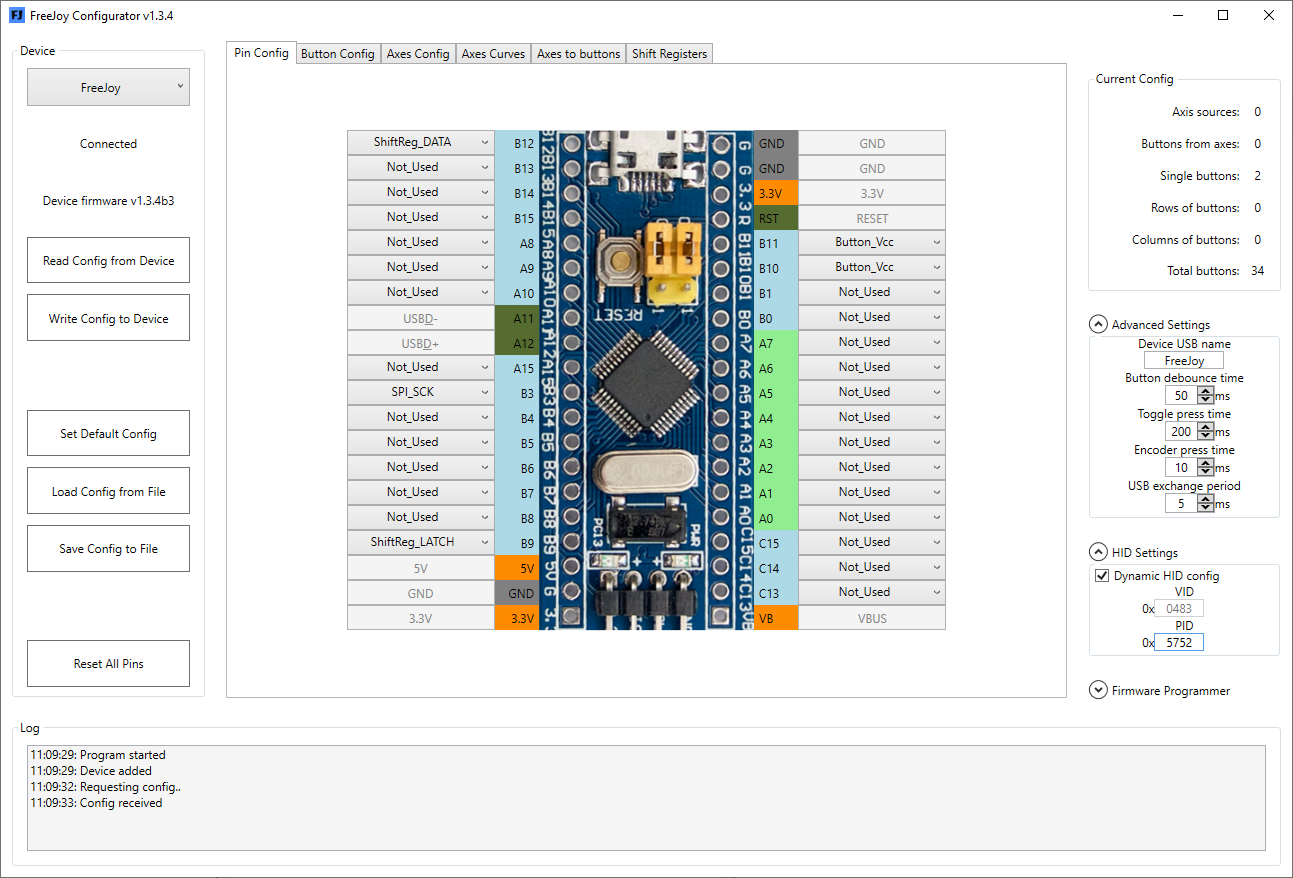Click the 'Requesting config..' log entry
1293x878 pixels.
[x=105, y=787]
